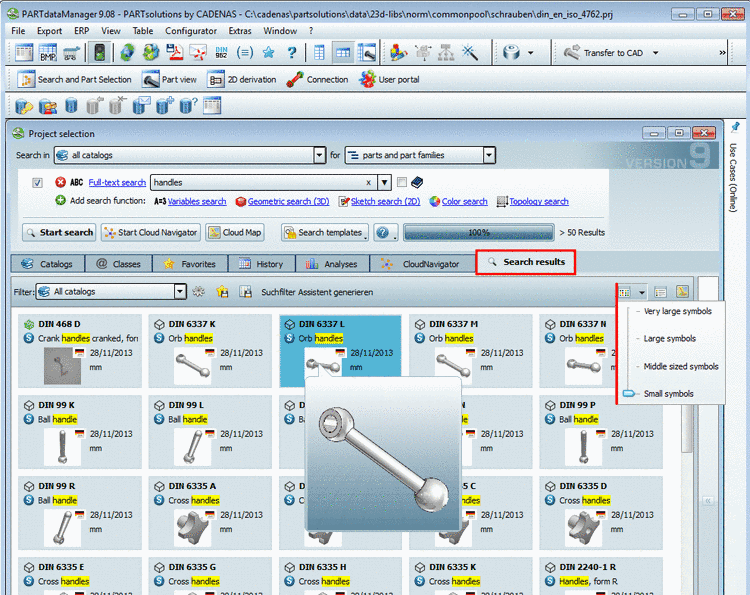Click the hierarchy tree toolbar icon
Viewport: 750px width, 595px height.
[446, 53]
